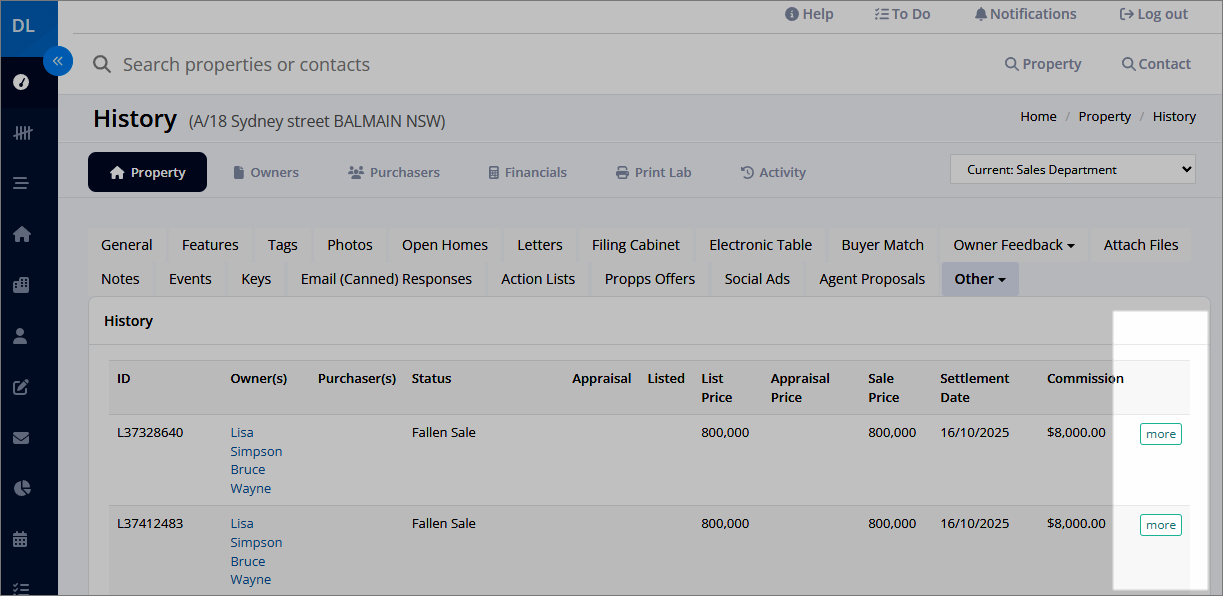Image resolution: width=1223 pixels, height=596 pixels.
Task: Open the Filing Cabinet sub-tab
Action: tap(636, 245)
